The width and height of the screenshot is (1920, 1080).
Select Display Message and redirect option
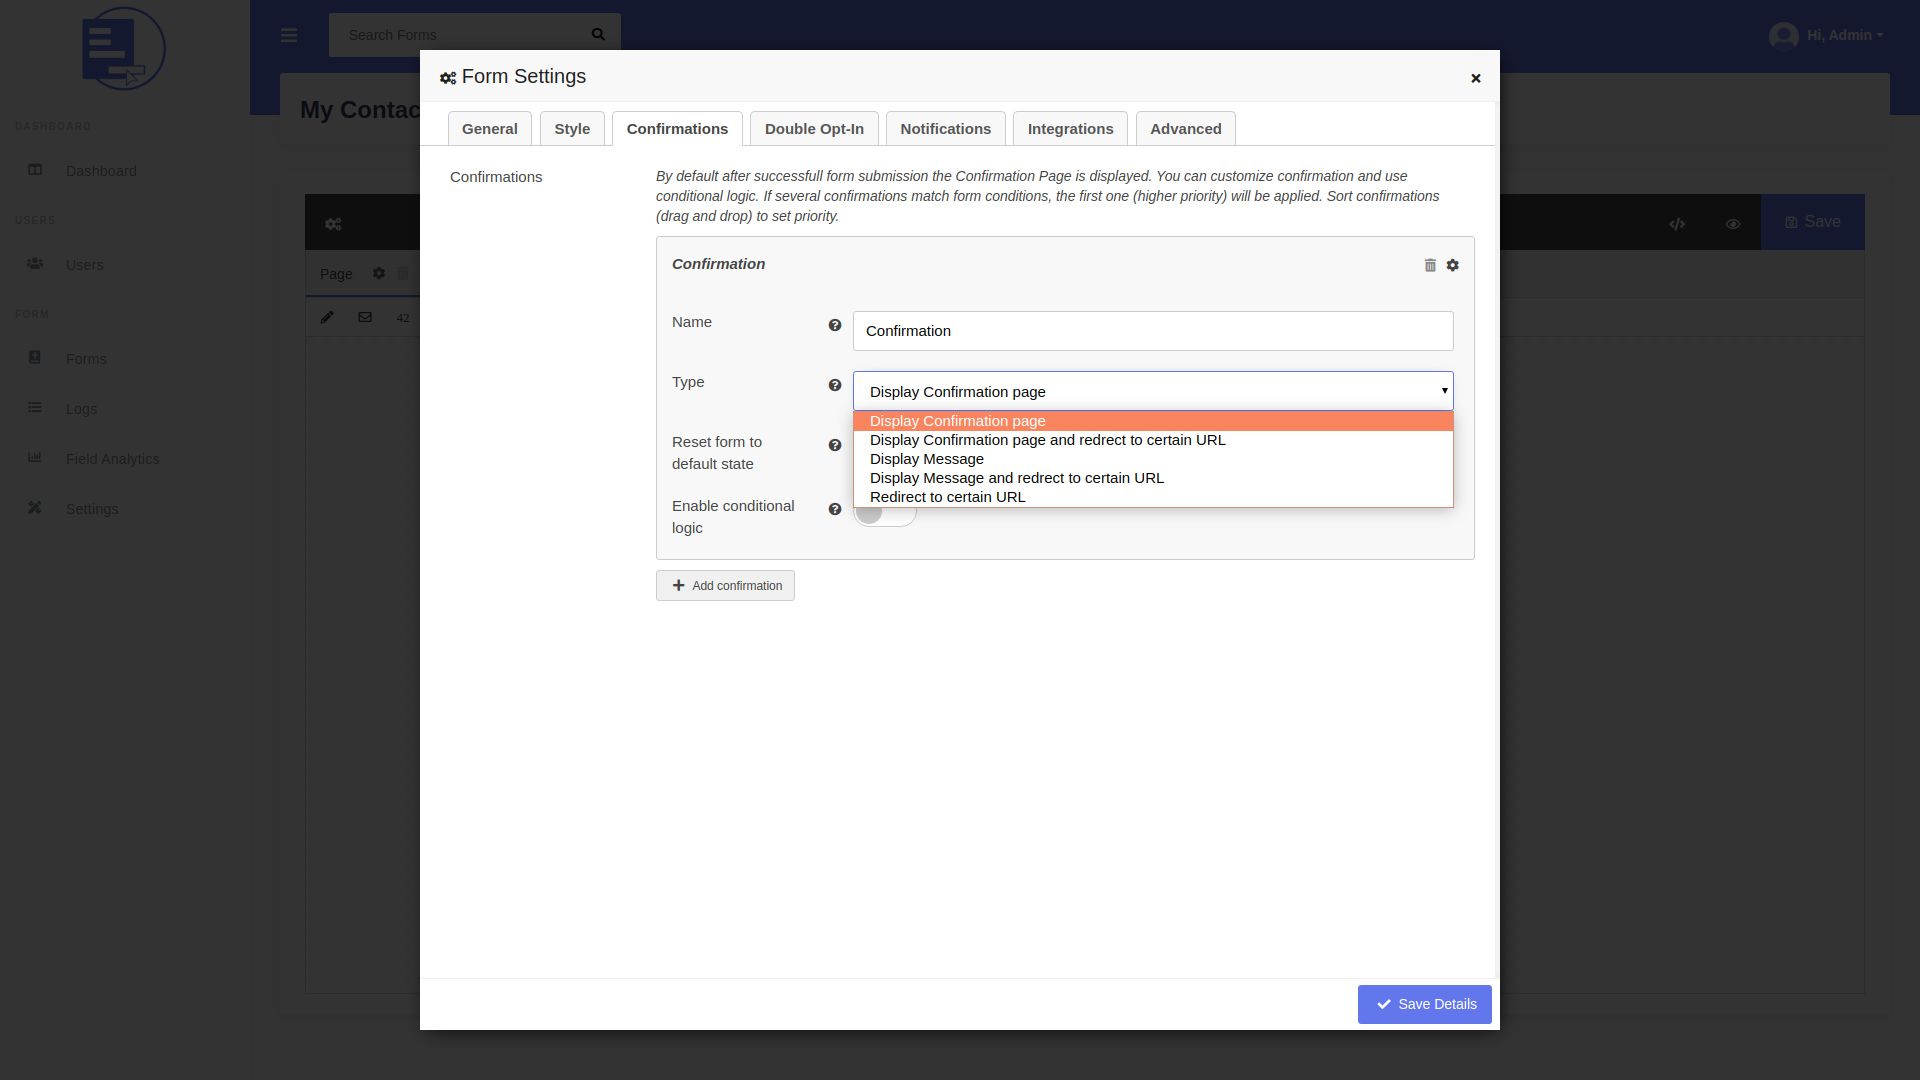1016,478
